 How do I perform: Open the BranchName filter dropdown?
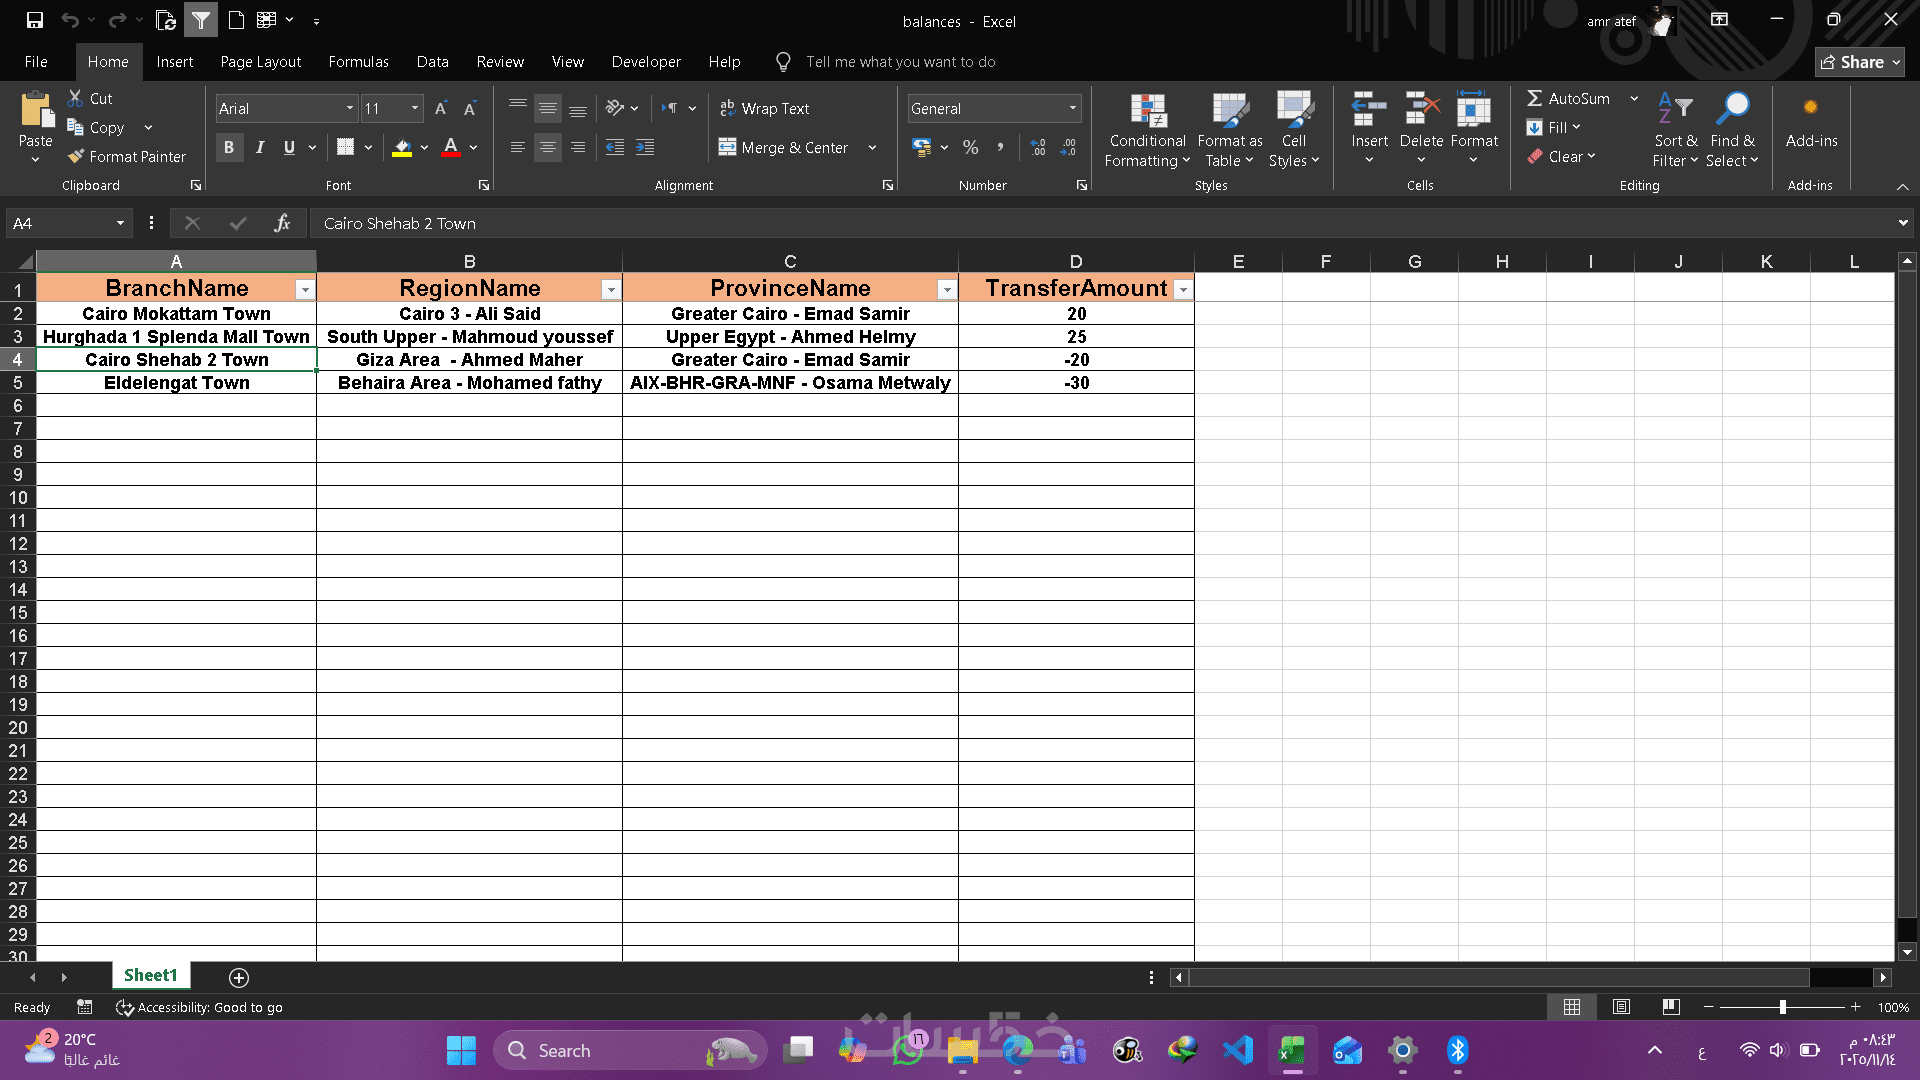[x=305, y=289]
